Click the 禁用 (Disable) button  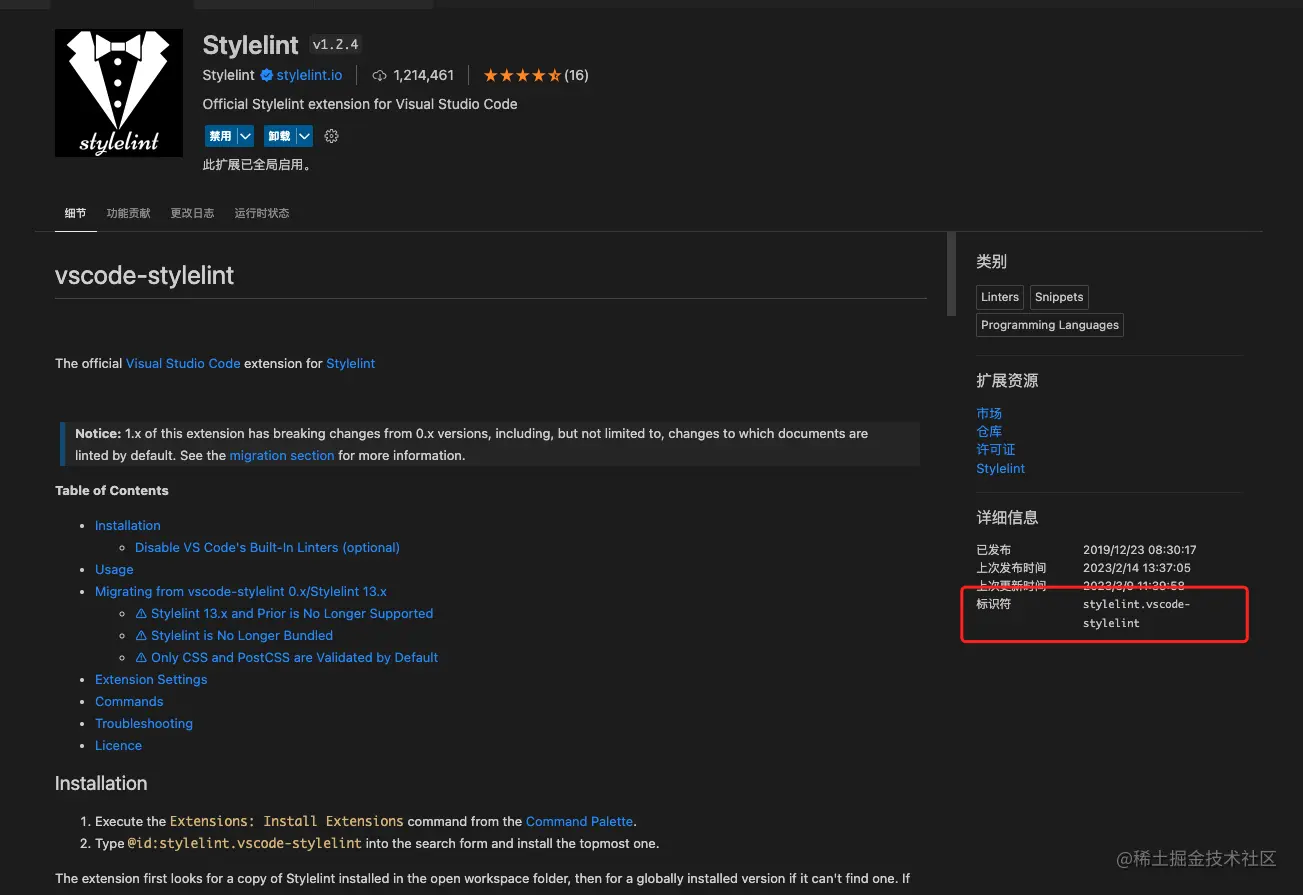[220, 136]
